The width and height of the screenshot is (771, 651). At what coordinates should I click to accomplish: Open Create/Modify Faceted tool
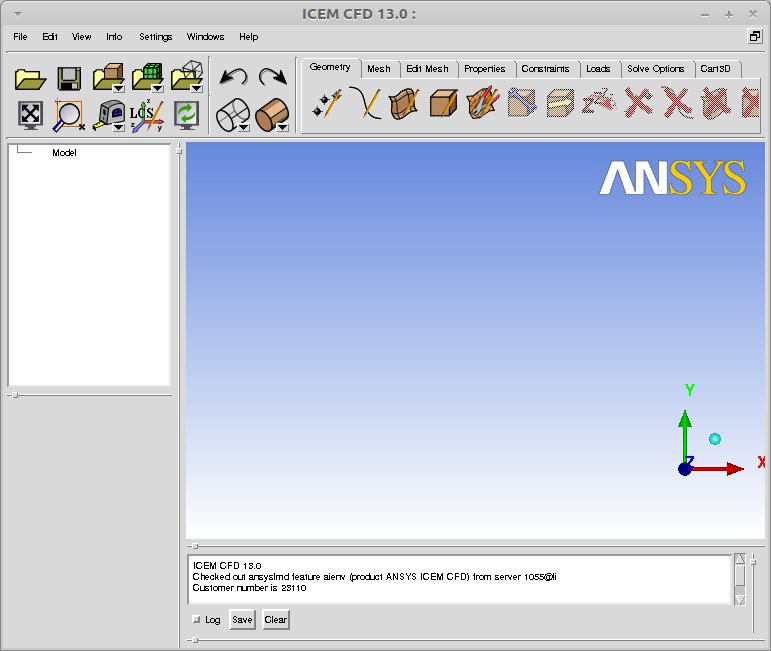pos(483,103)
